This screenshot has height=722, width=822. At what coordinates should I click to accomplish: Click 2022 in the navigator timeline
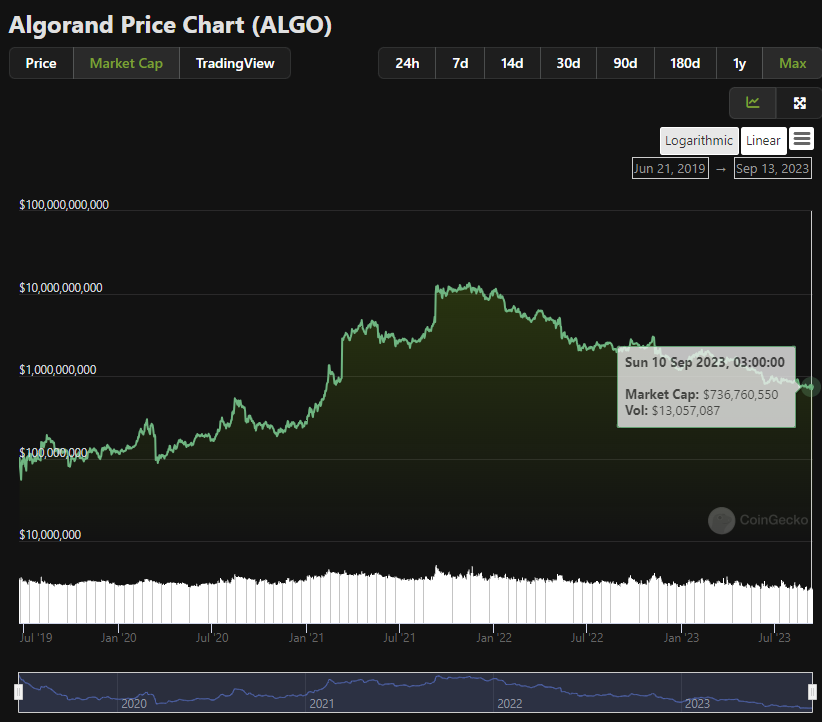coord(510,704)
